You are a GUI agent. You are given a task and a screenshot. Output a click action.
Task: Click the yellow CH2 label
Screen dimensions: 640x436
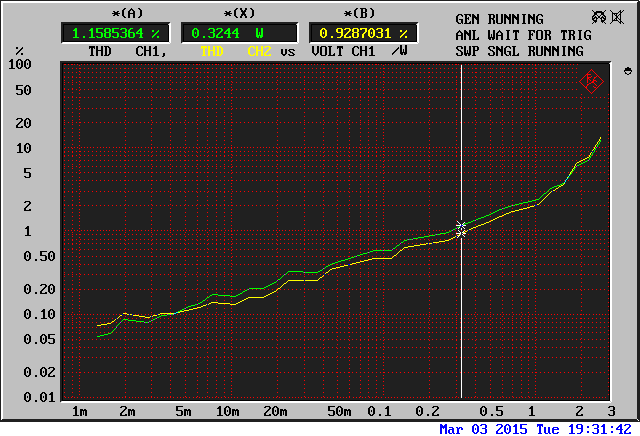(x=259, y=51)
